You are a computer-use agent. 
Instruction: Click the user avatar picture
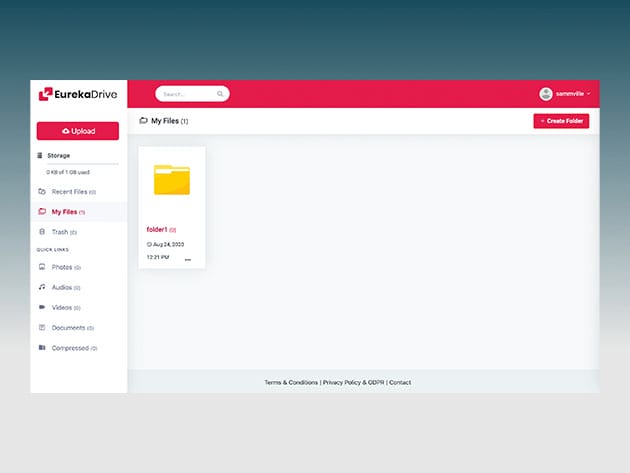[546, 94]
